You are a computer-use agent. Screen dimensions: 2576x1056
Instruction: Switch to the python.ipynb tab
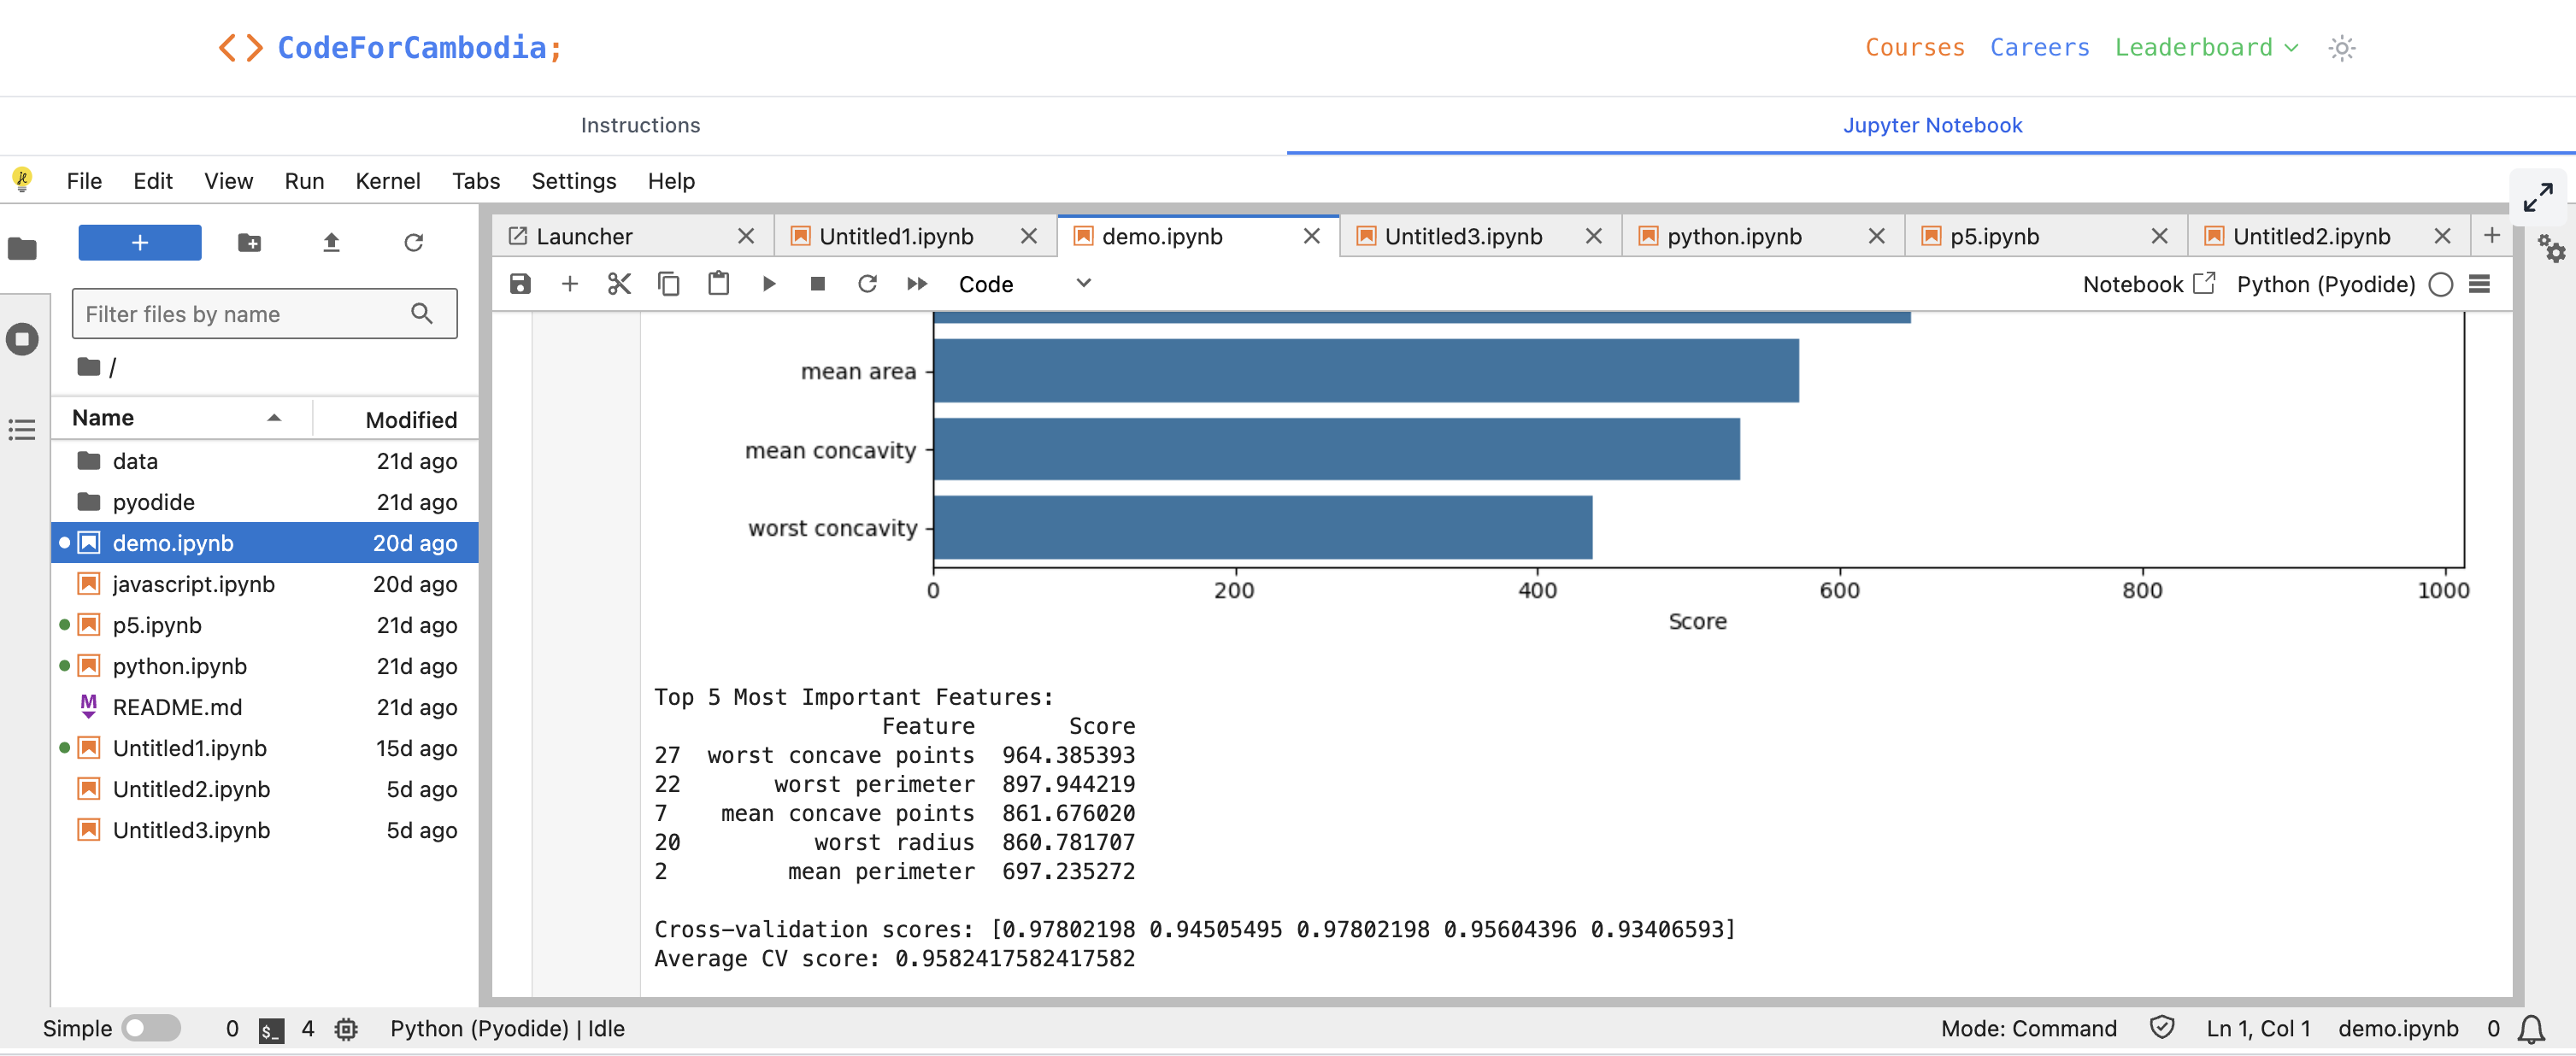point(1734,237)
